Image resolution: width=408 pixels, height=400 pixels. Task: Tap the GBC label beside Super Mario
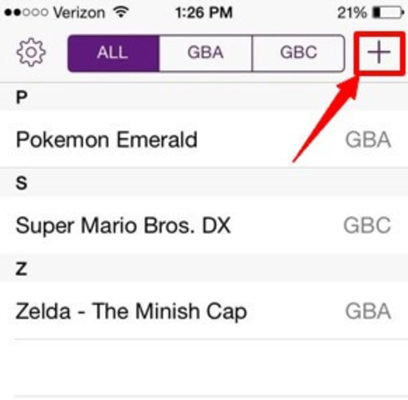tap(367, 226)
